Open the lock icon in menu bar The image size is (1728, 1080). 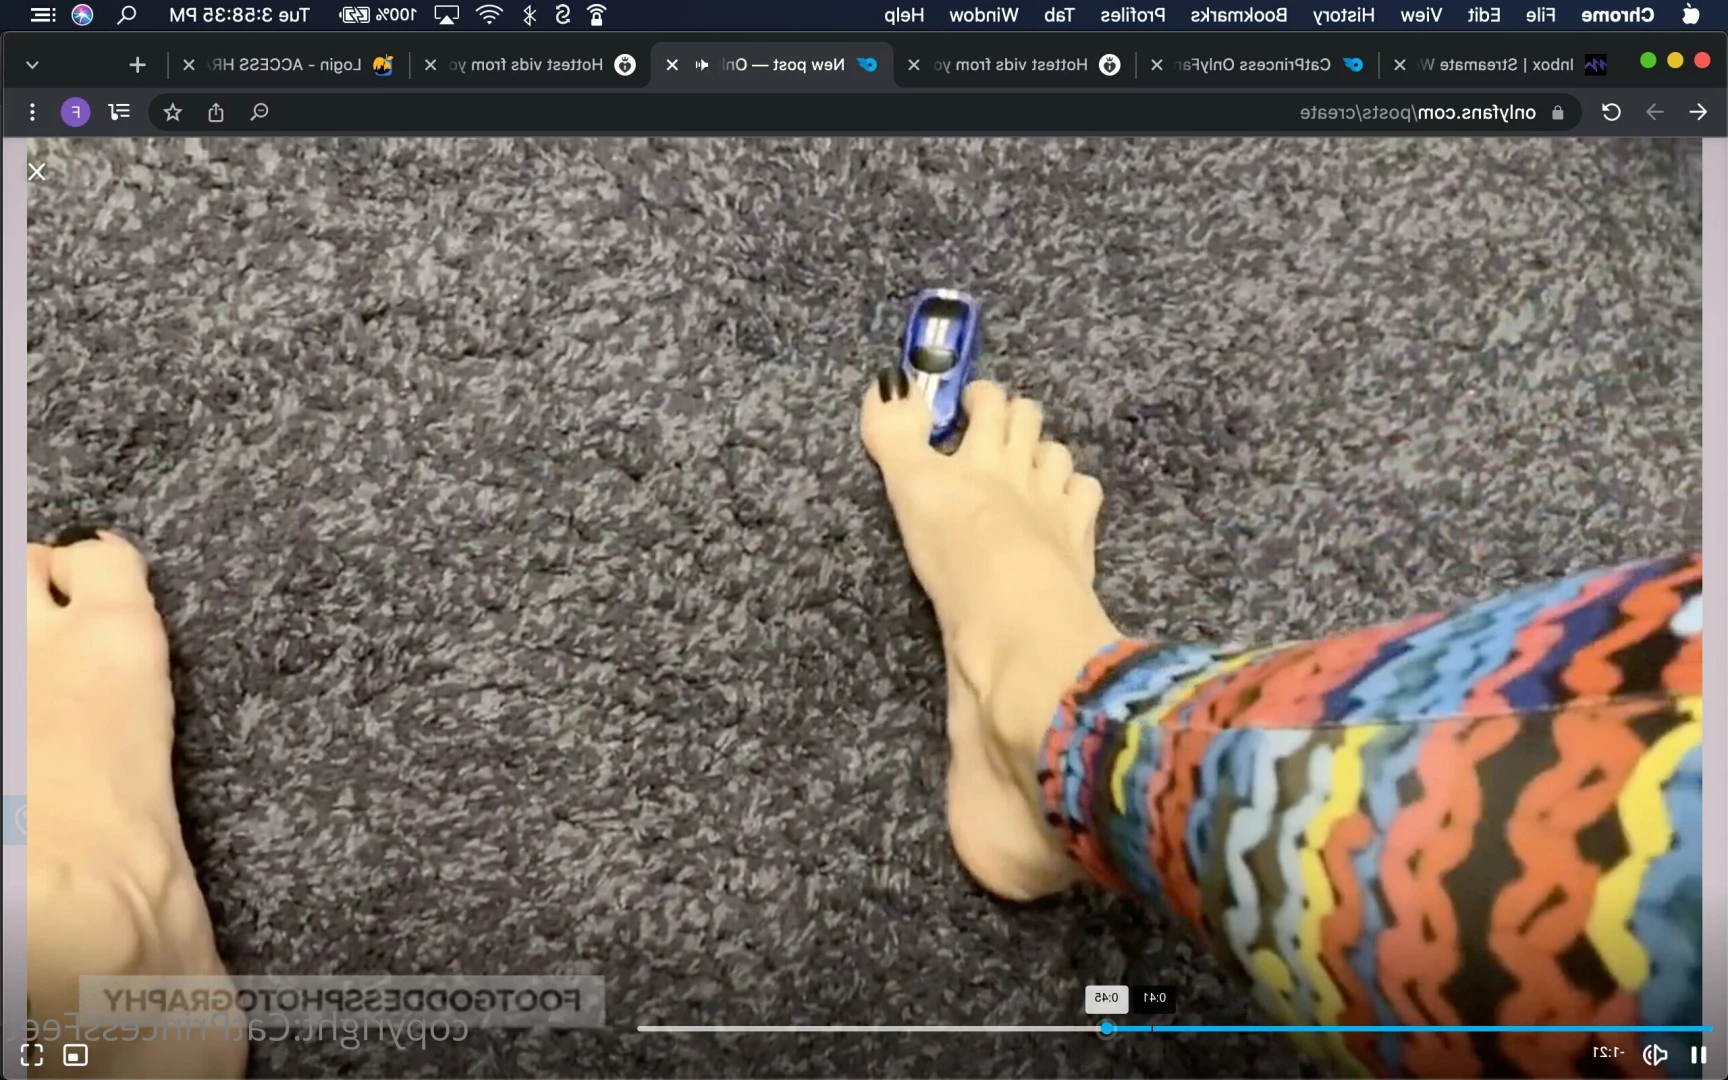pyautogui.click(x=597, y=15)
